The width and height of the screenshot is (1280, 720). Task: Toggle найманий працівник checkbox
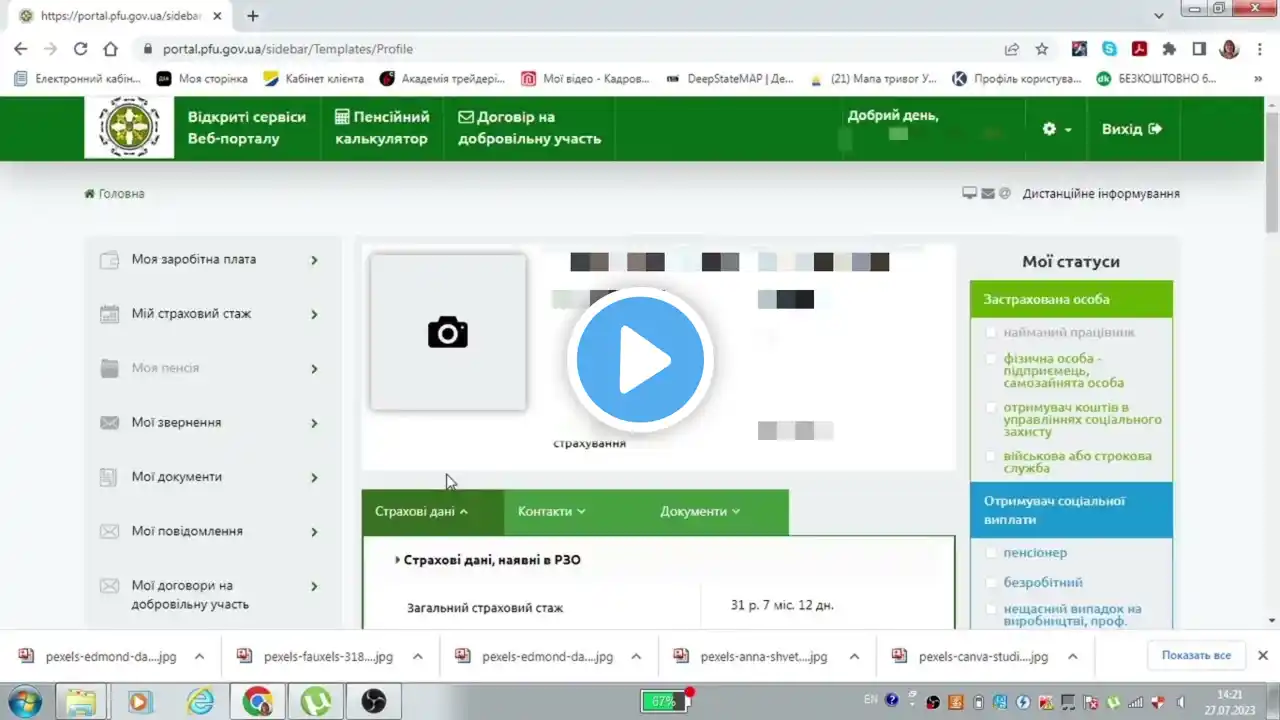tap(991, 332)
